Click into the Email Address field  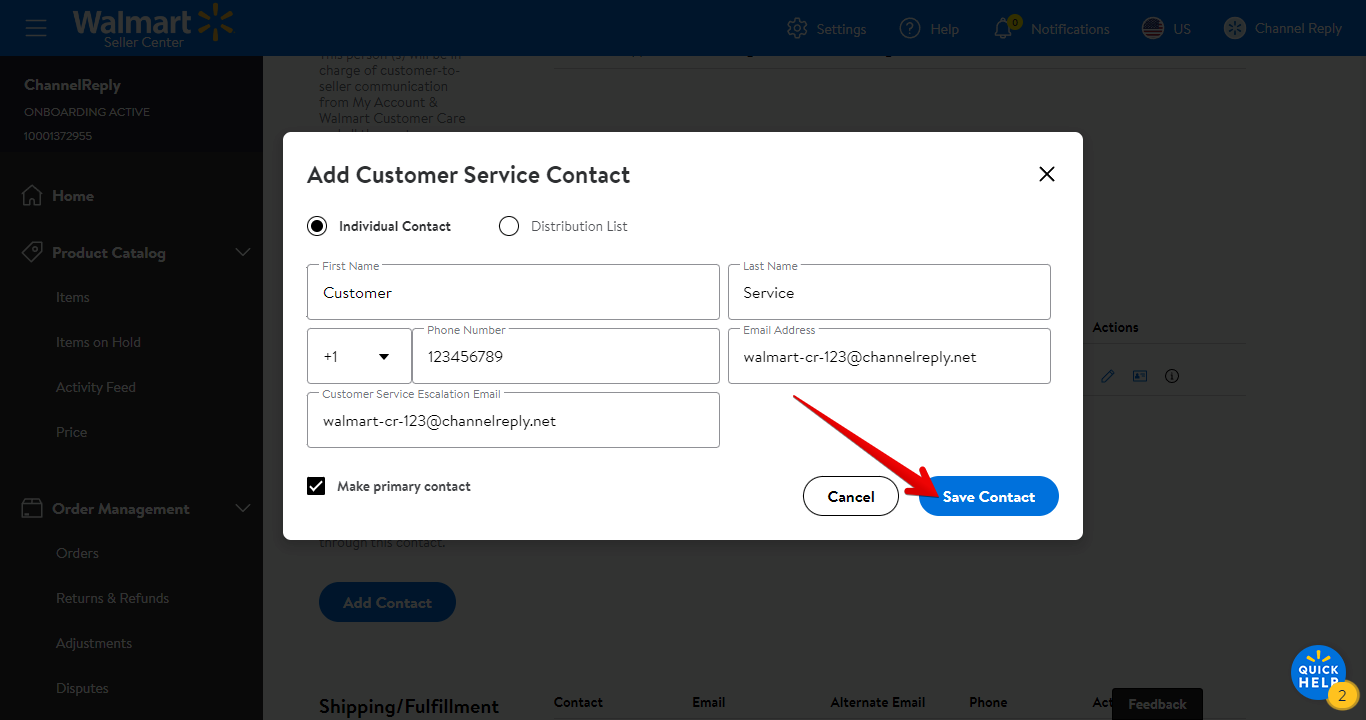pos(889,356)
